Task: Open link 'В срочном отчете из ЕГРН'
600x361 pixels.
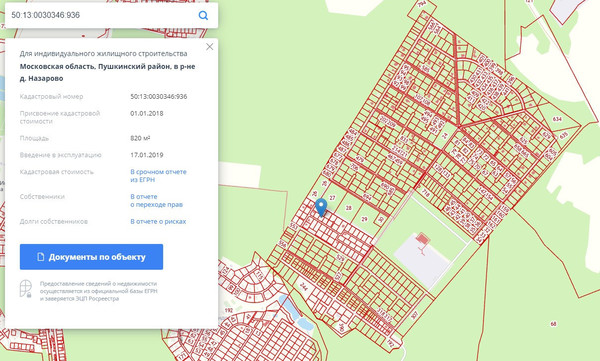Action: pyautogui.click(x=158, y=176)
